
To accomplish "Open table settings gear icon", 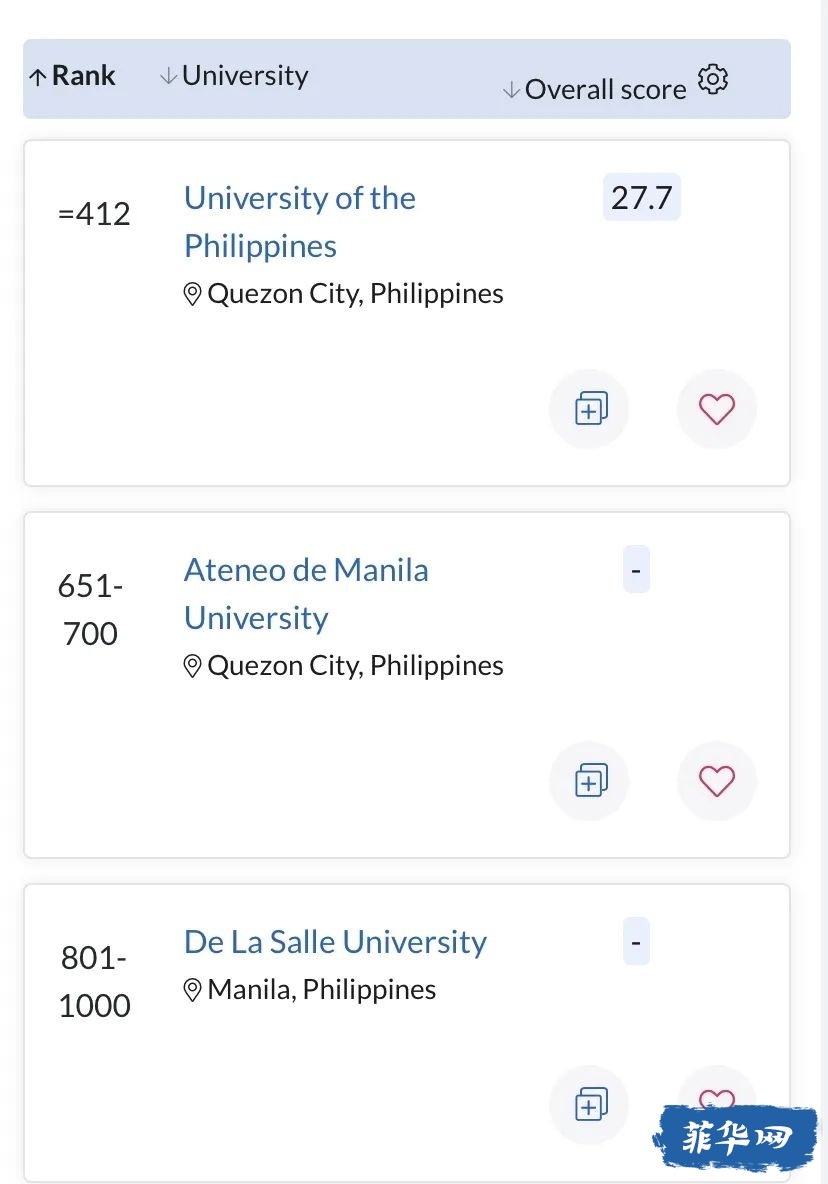I will [713, 79].
